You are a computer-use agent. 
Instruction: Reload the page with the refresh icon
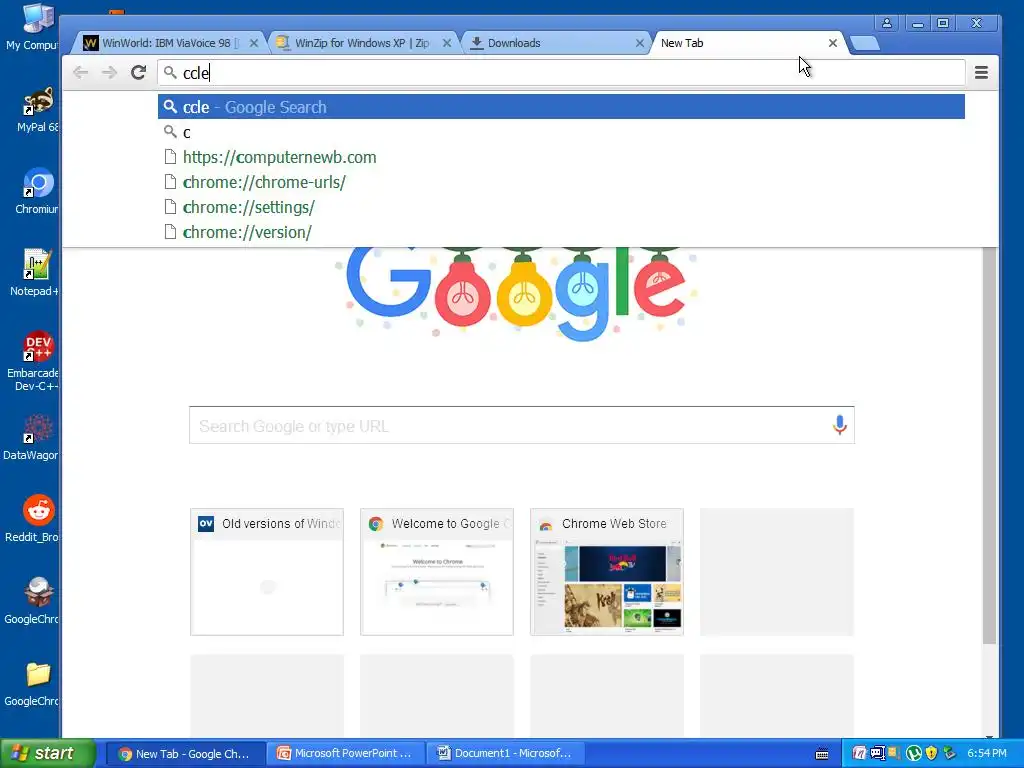click(x=138, y=72)
